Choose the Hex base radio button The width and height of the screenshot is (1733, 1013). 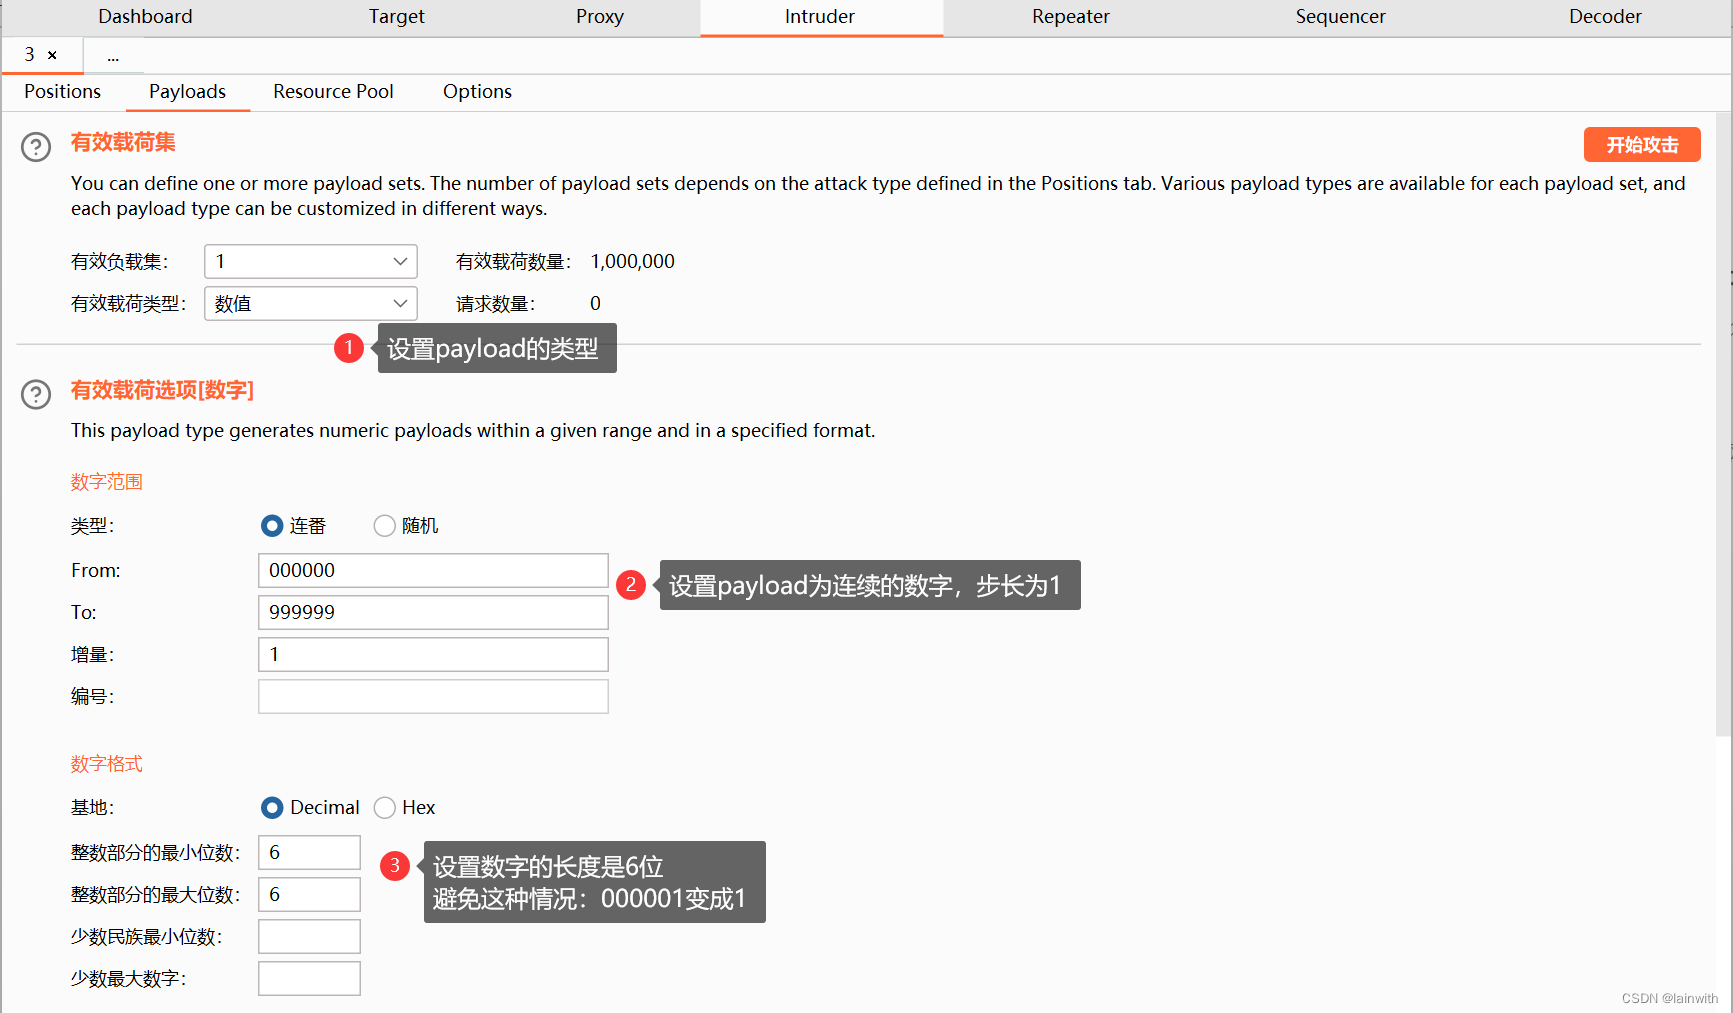[385, 808]
